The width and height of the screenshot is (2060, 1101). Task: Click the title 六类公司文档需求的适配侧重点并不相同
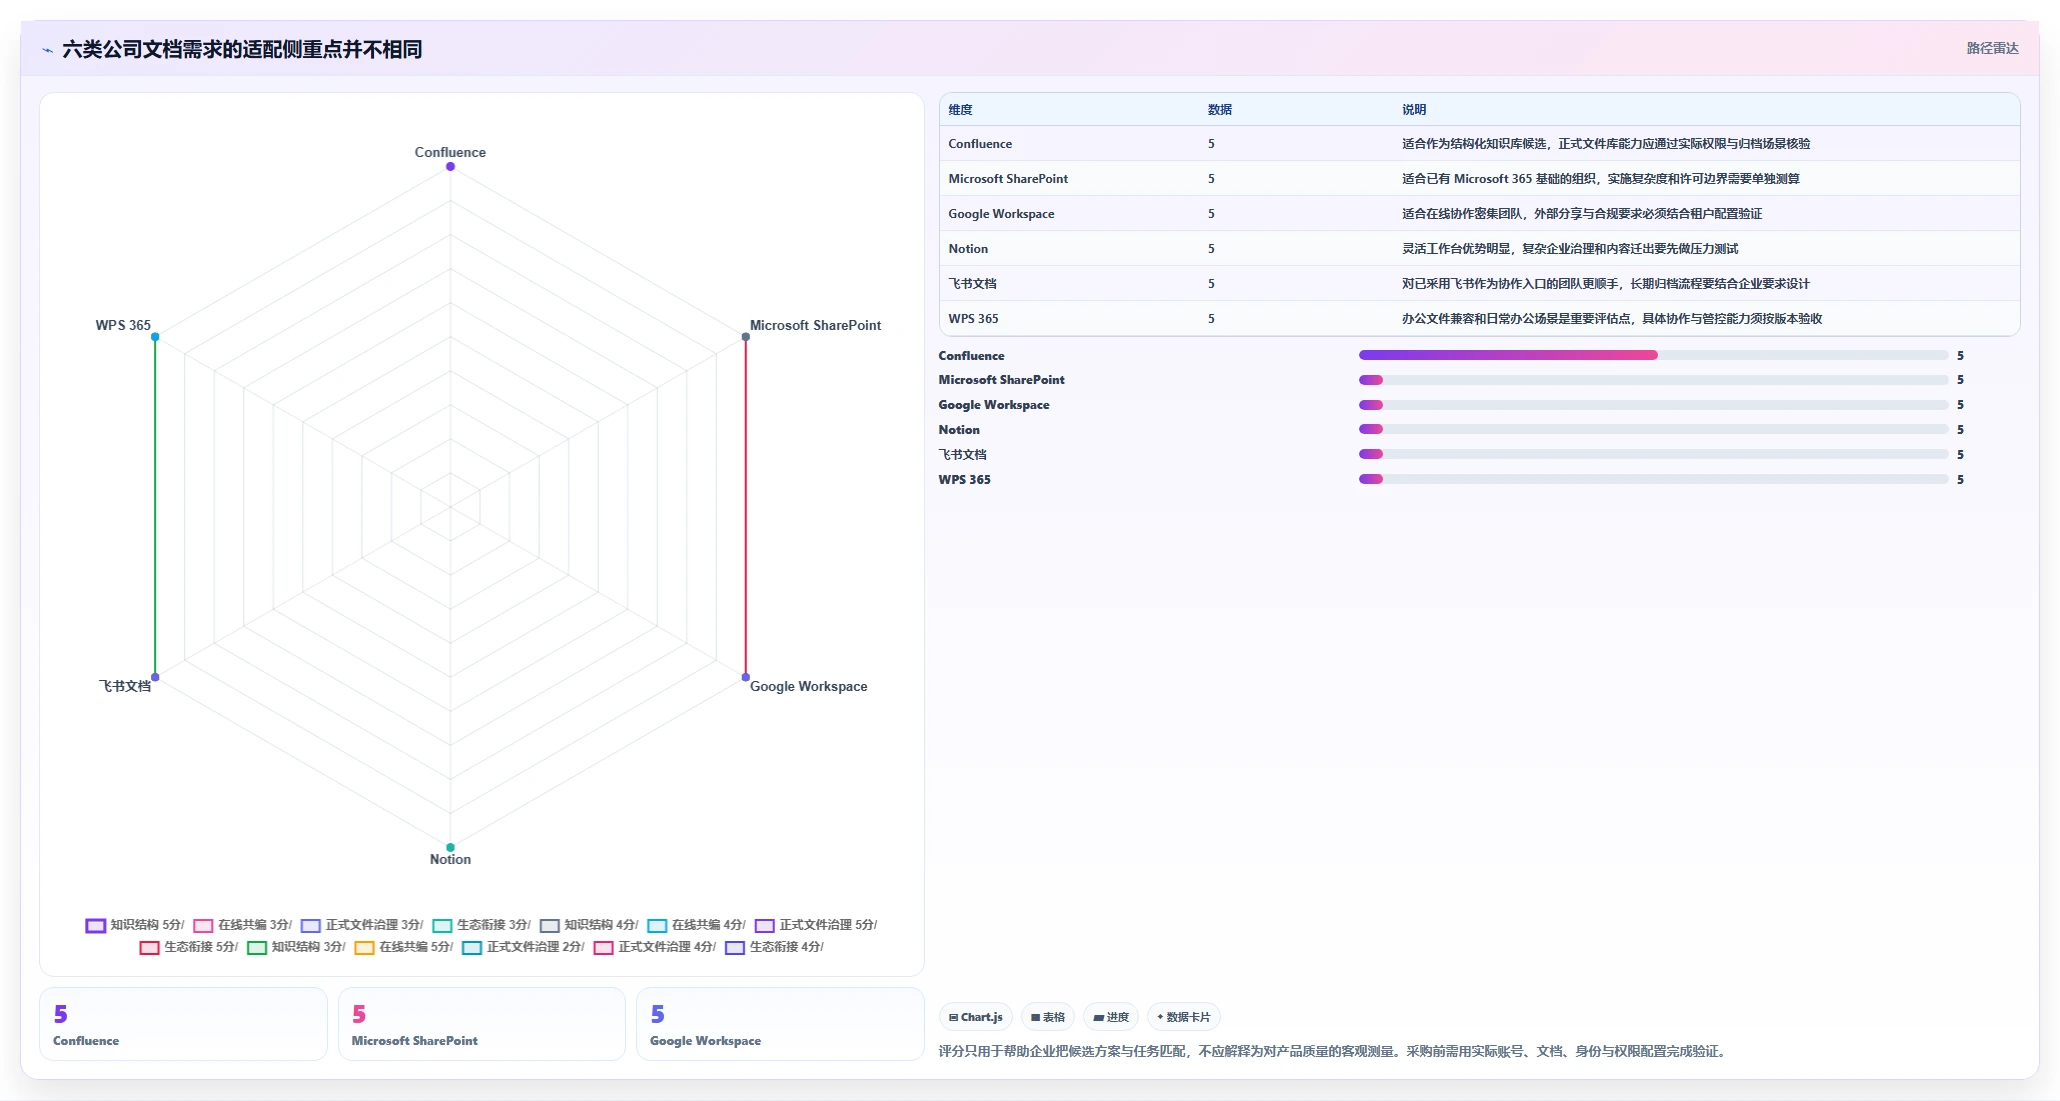[x=242, y=49]
